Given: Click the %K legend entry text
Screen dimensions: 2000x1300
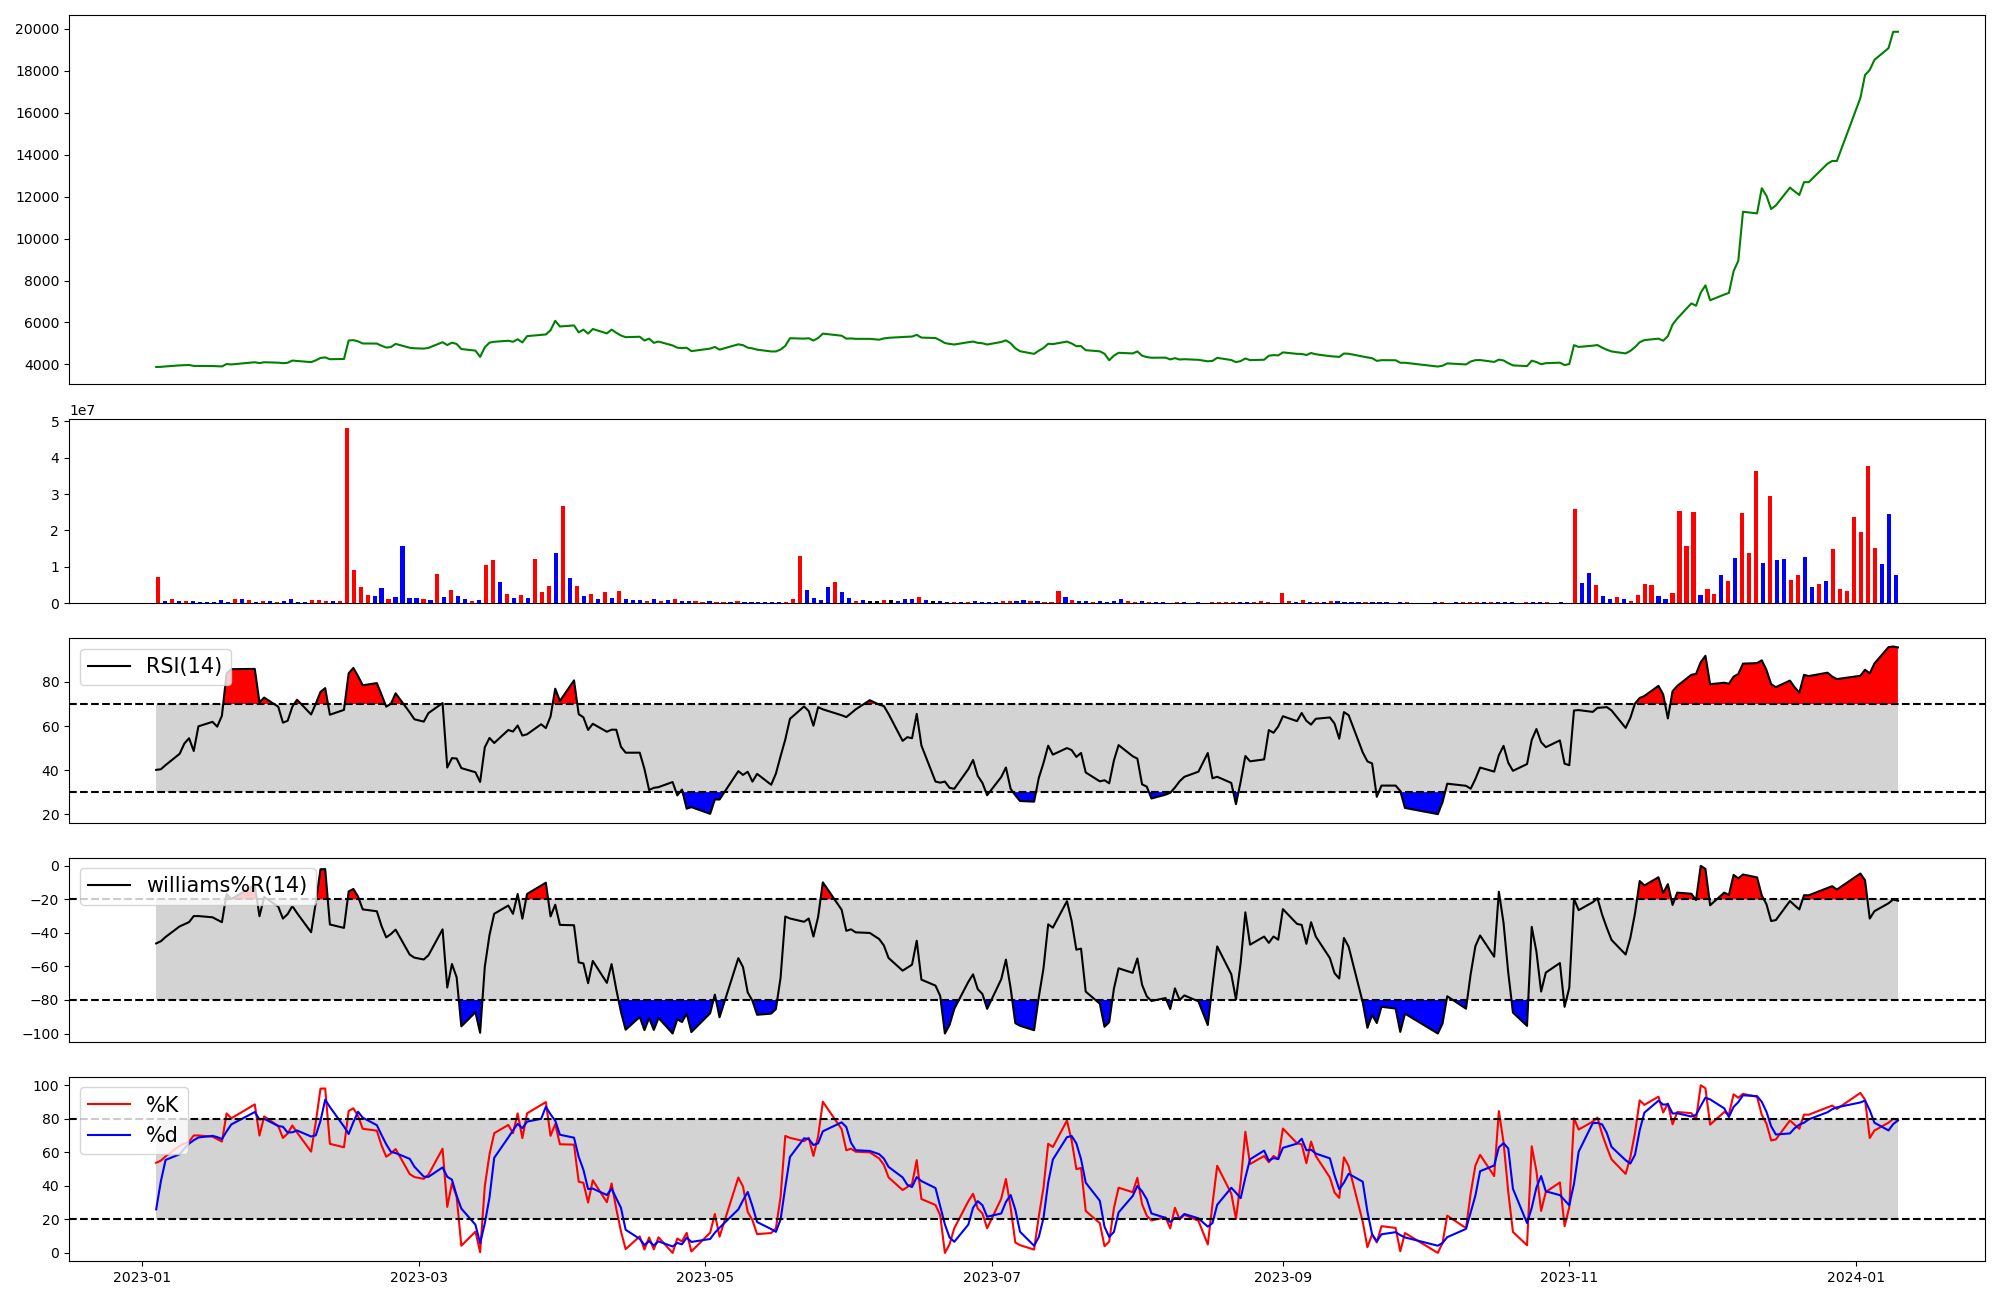Looking at the screenshot, I should [162, 1105].
